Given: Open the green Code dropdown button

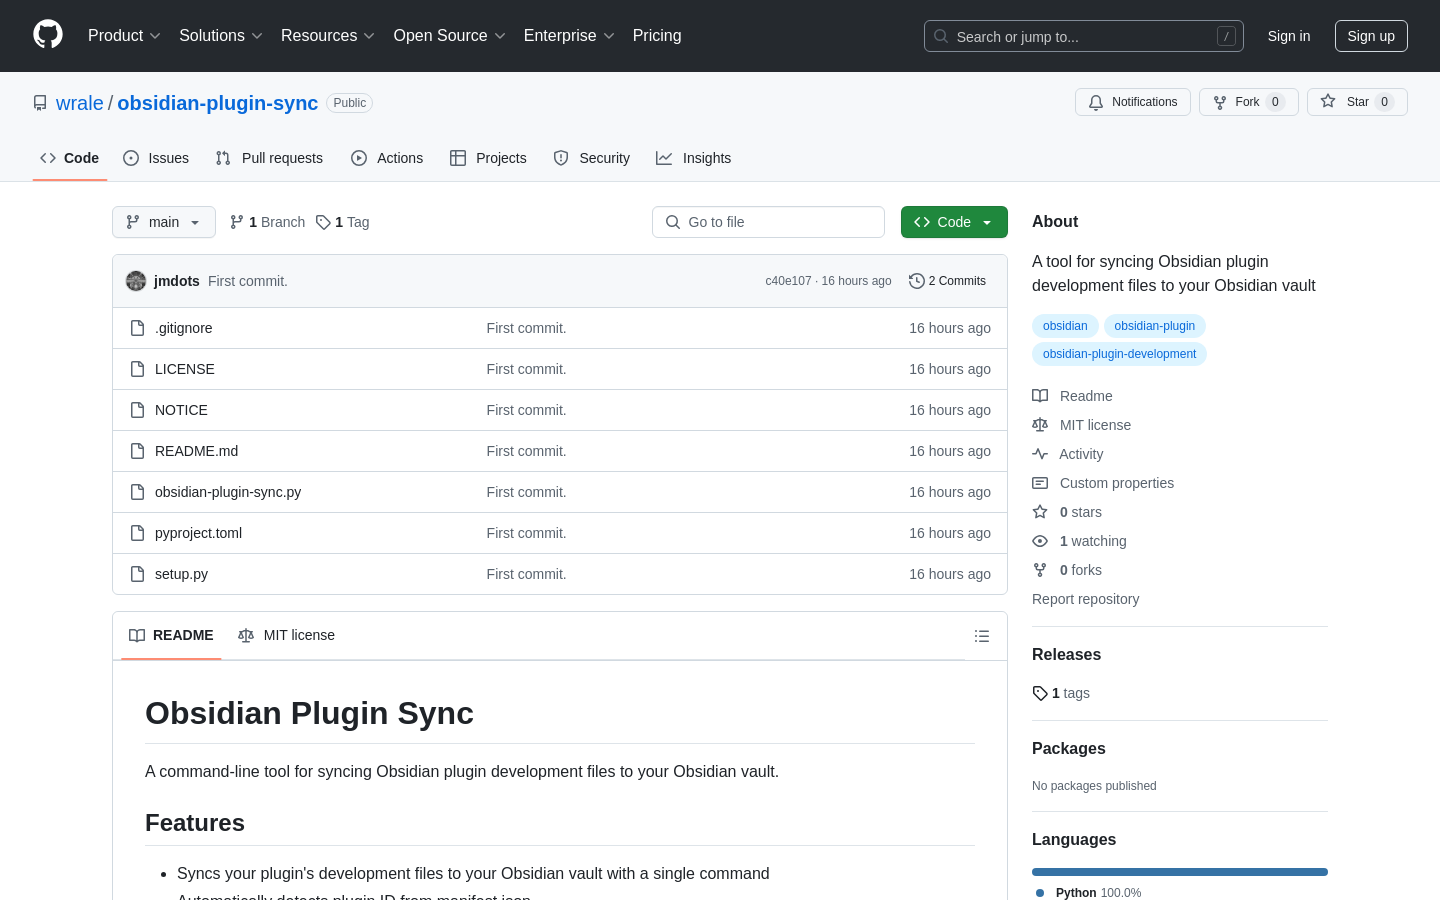Looking at the screenshot, I should [954, 222].
